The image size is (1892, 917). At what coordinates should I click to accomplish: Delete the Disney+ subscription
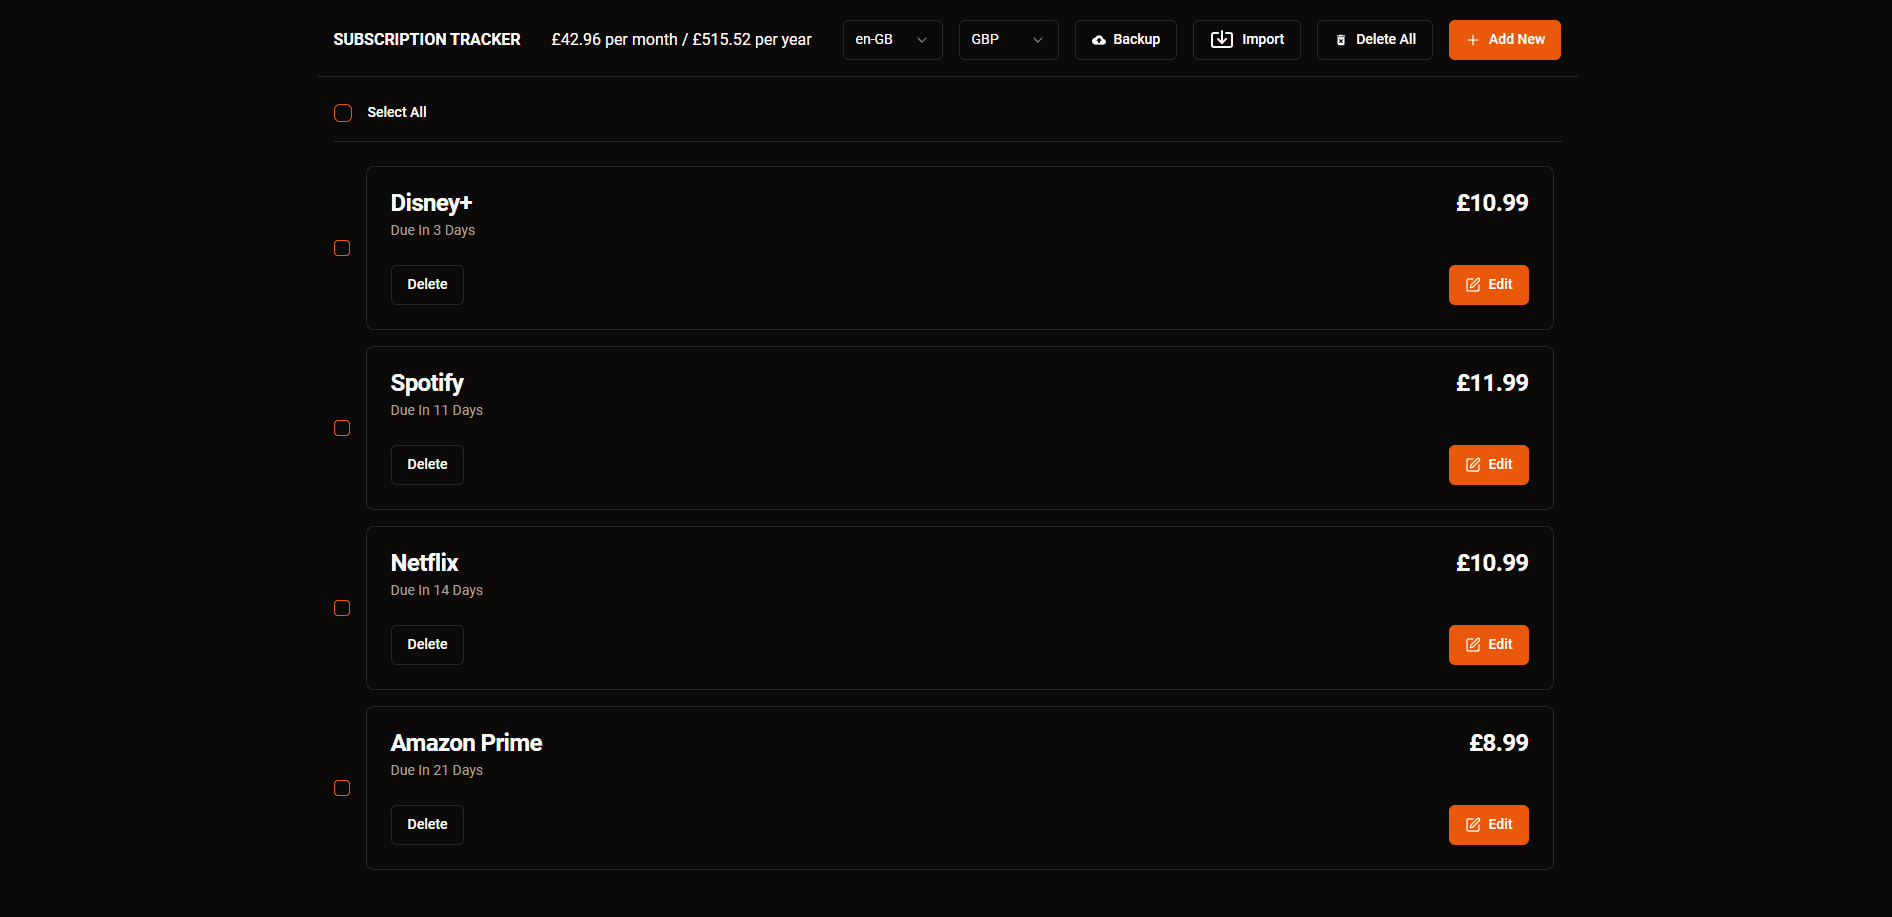427,285
